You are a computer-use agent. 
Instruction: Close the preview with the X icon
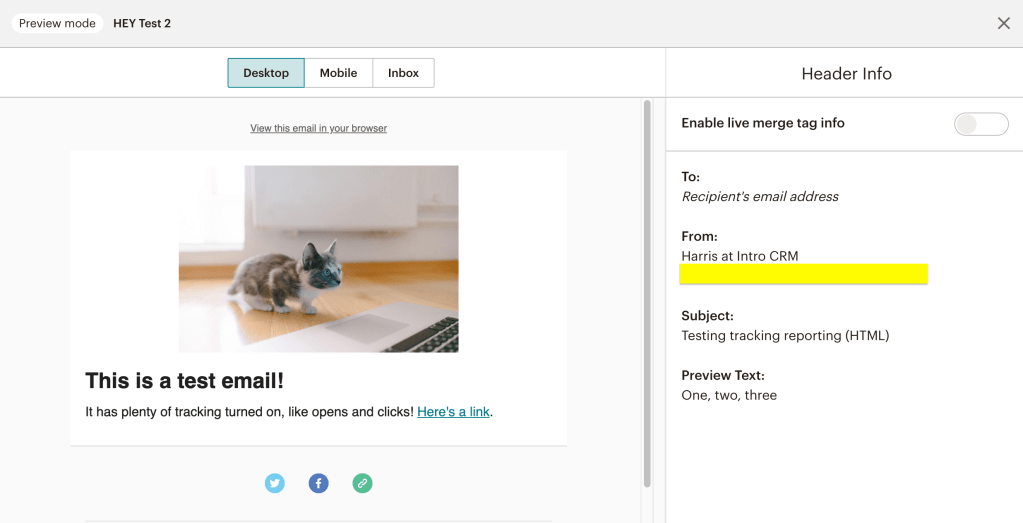pyautogui.click(x=1003, y=23)
